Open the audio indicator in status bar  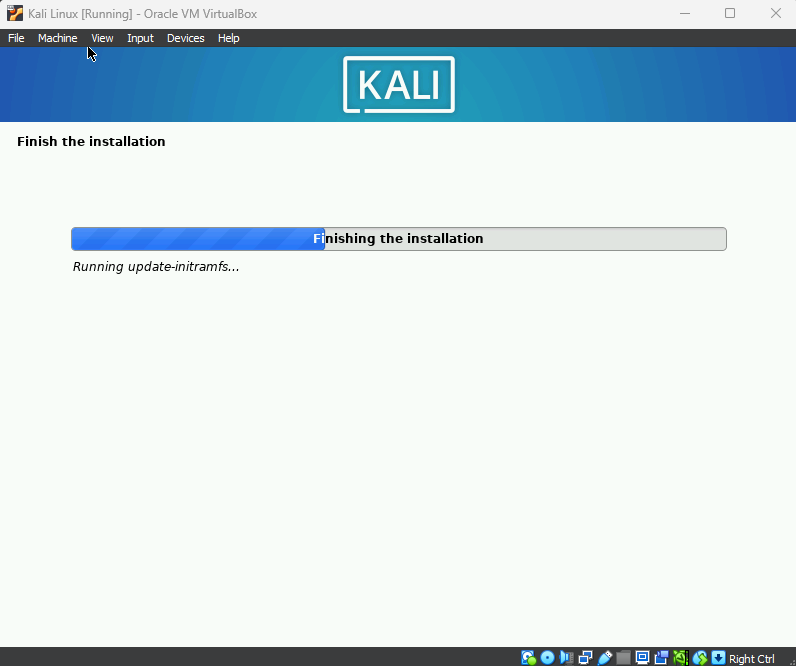click(x=566, y=658)
